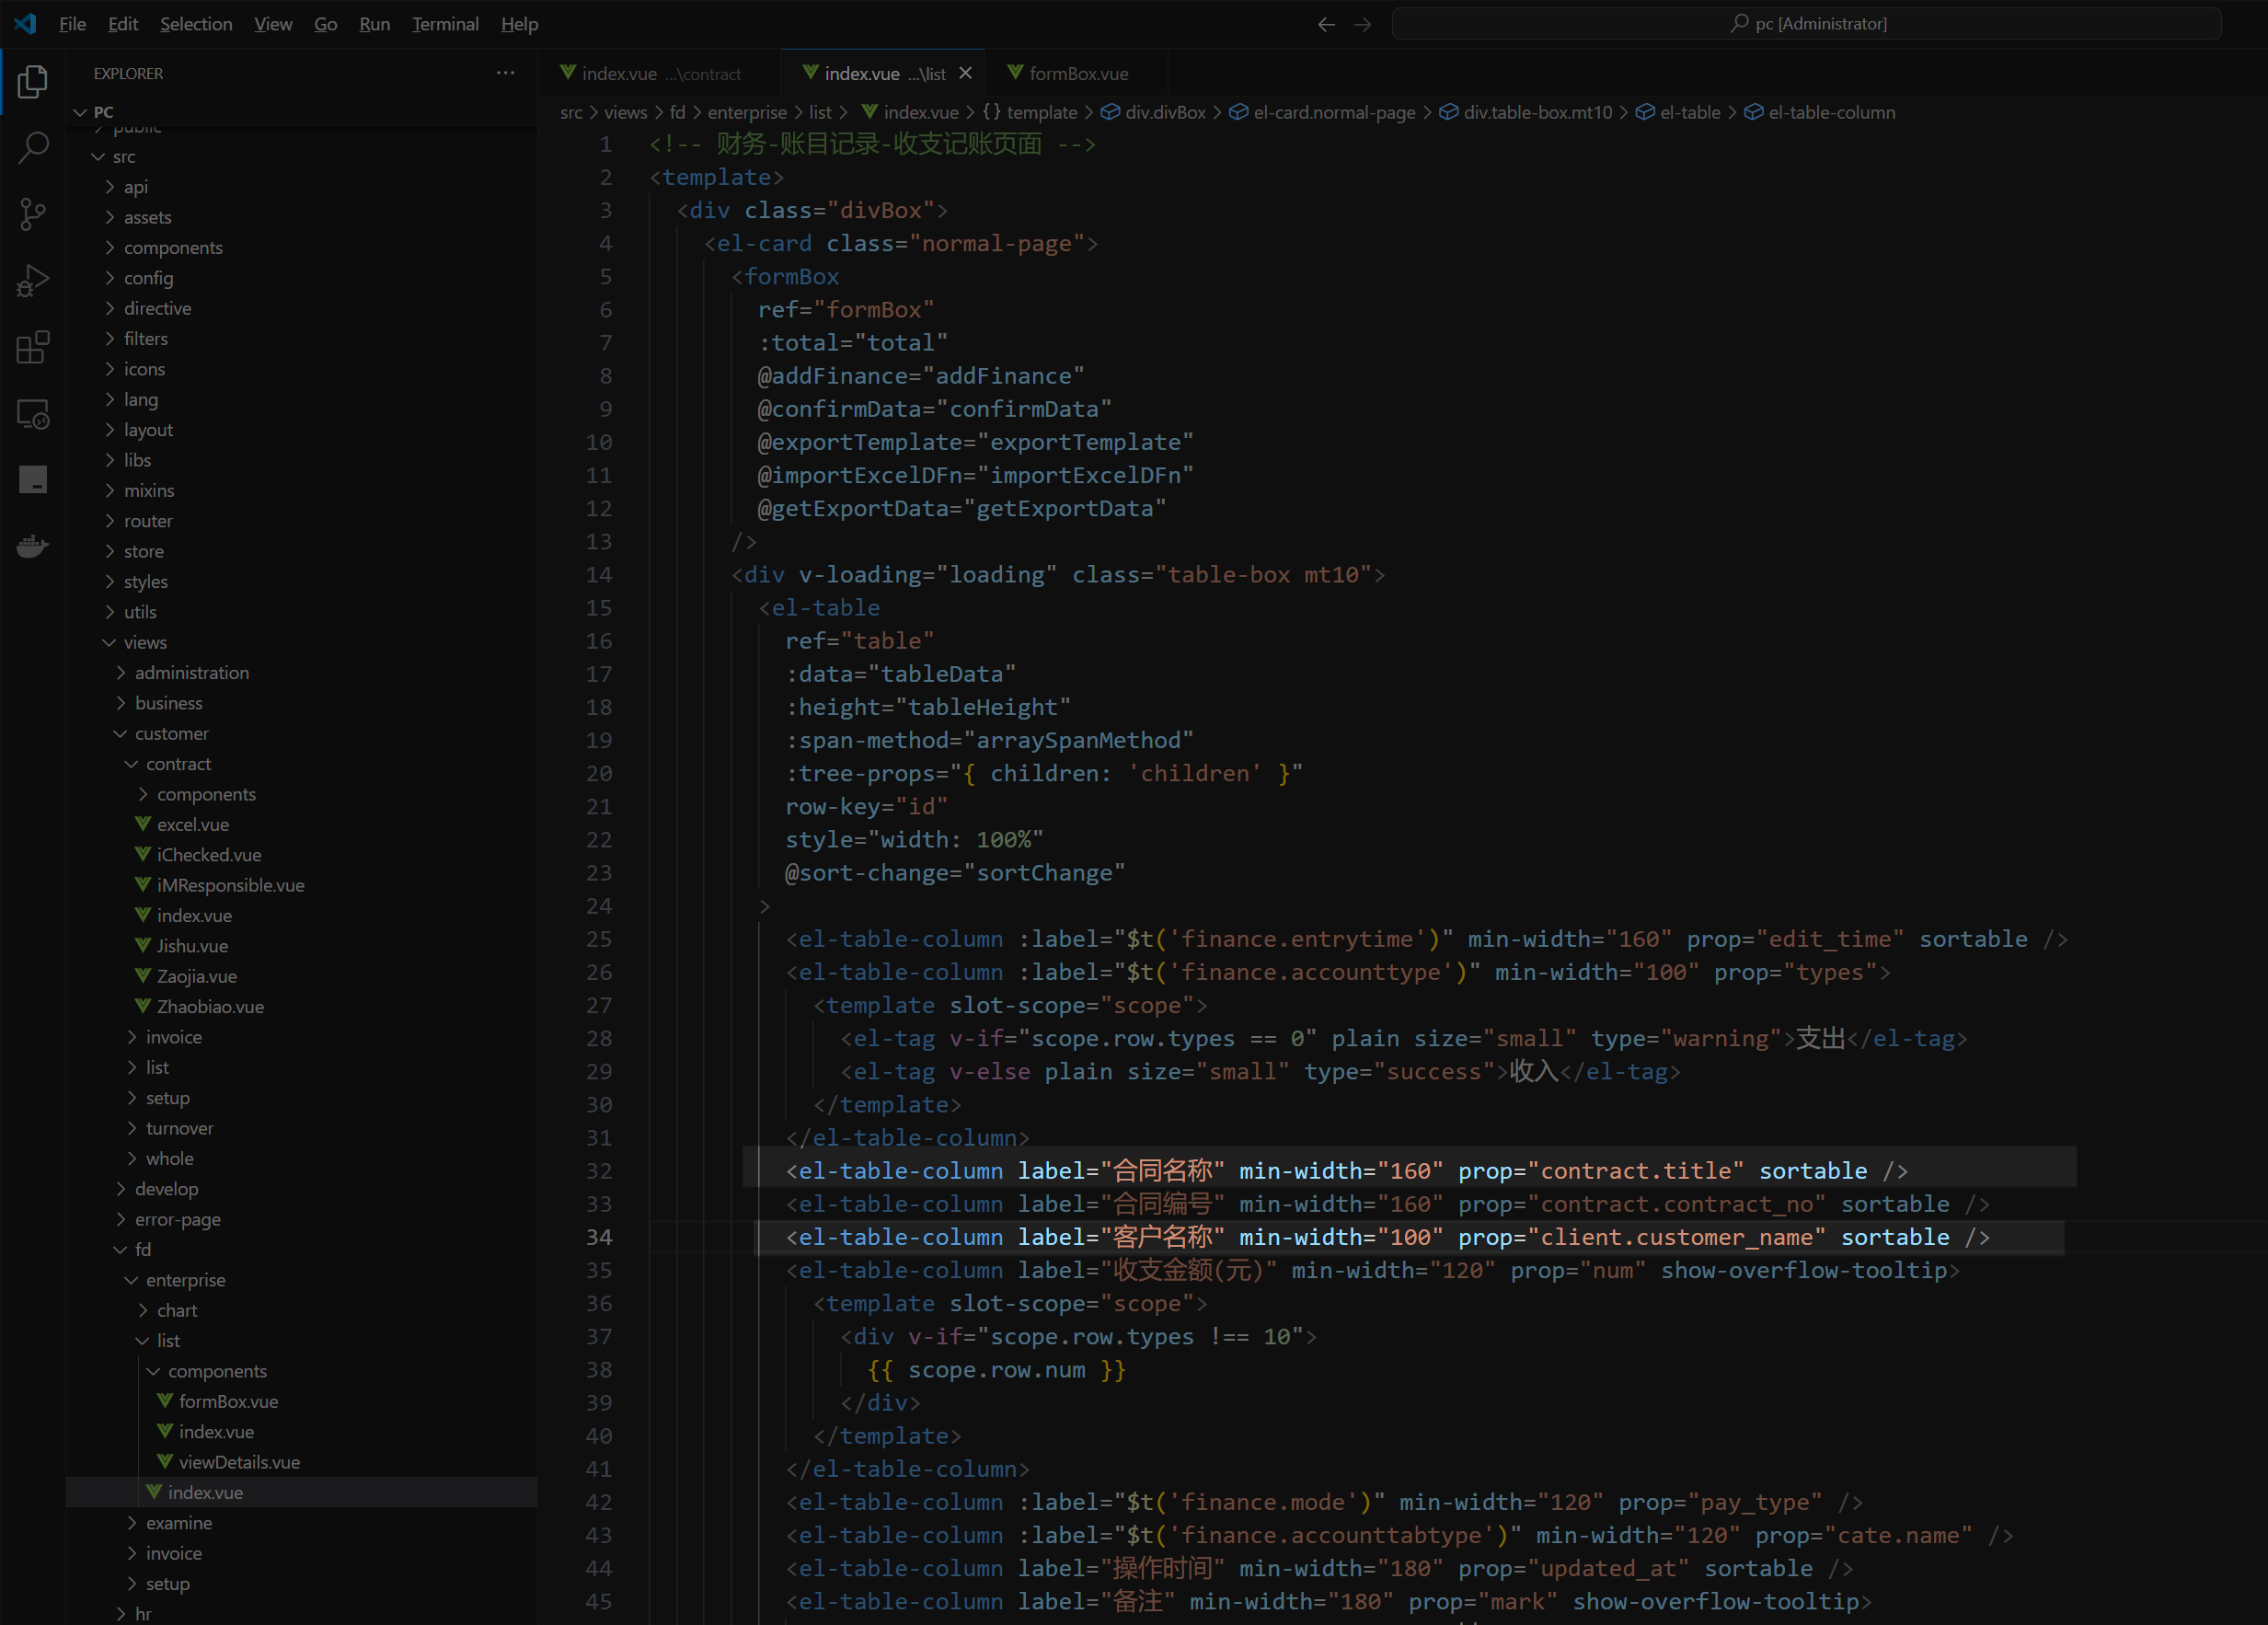The height and width of the screenshot is (1625, 2268).
Task: Click template braces icon in breadcrumb
Action: [x=991, y=112]
